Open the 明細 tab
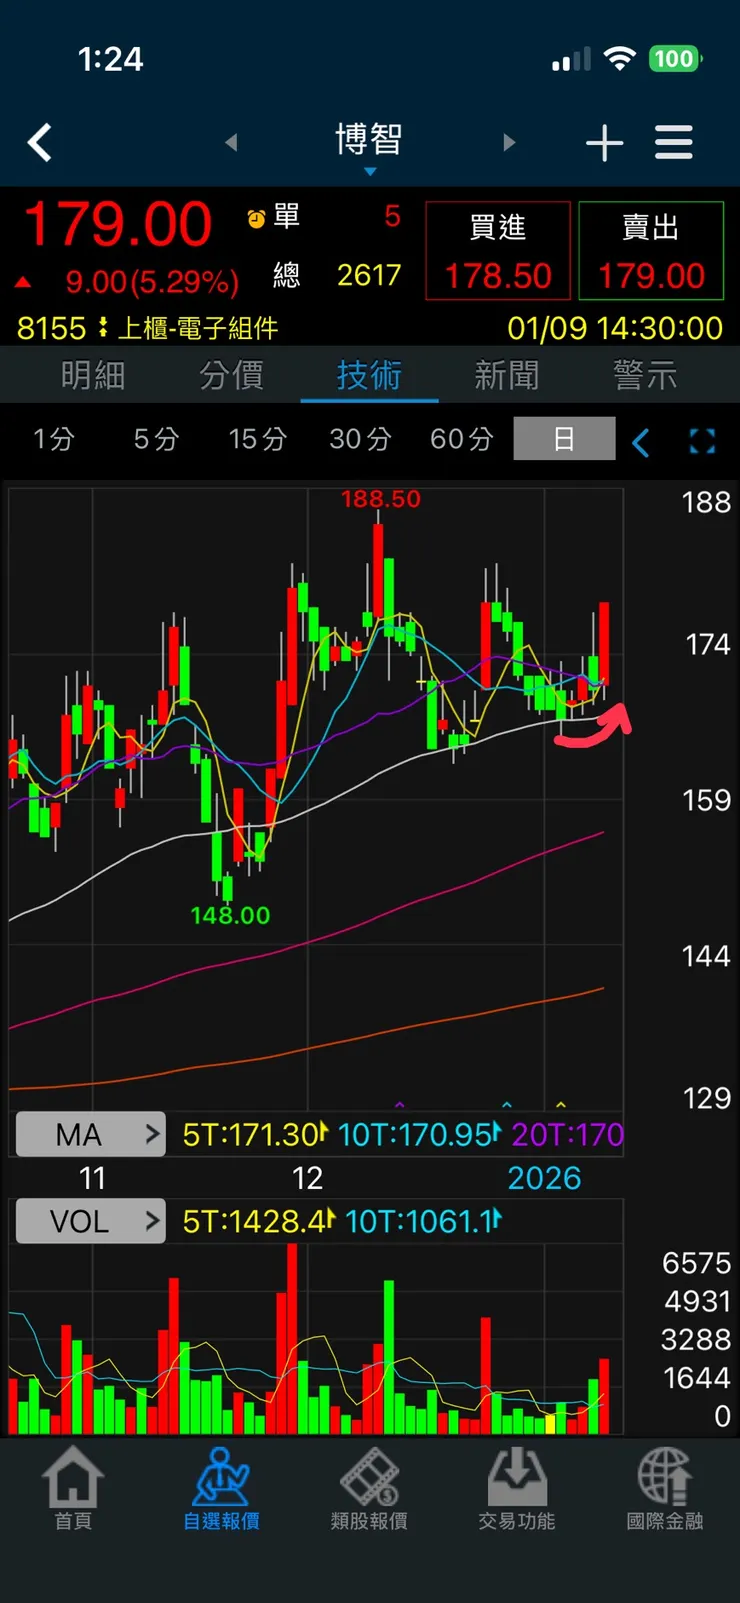Viewport: 740px width, 1603px height. pyautogui.click(x=93, y=376)
